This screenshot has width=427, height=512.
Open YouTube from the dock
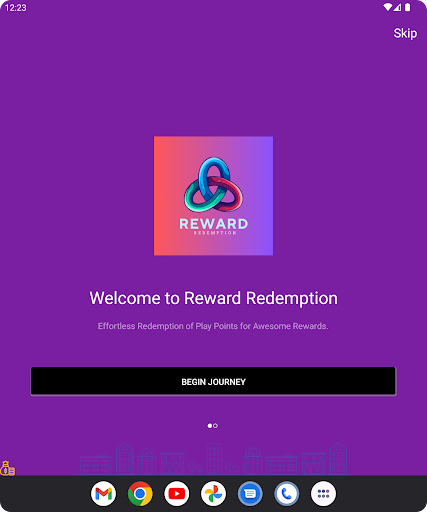coord(177,493)
